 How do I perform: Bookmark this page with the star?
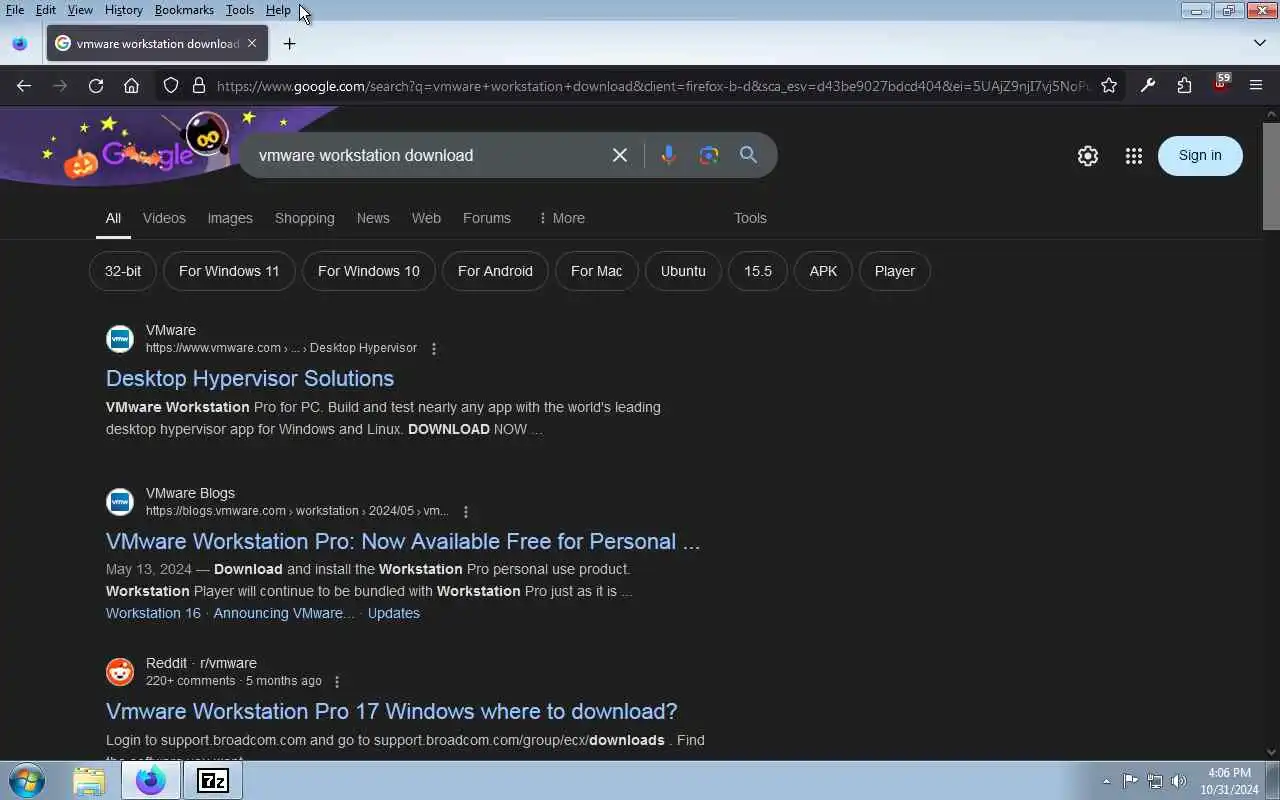pos(1109,86)
